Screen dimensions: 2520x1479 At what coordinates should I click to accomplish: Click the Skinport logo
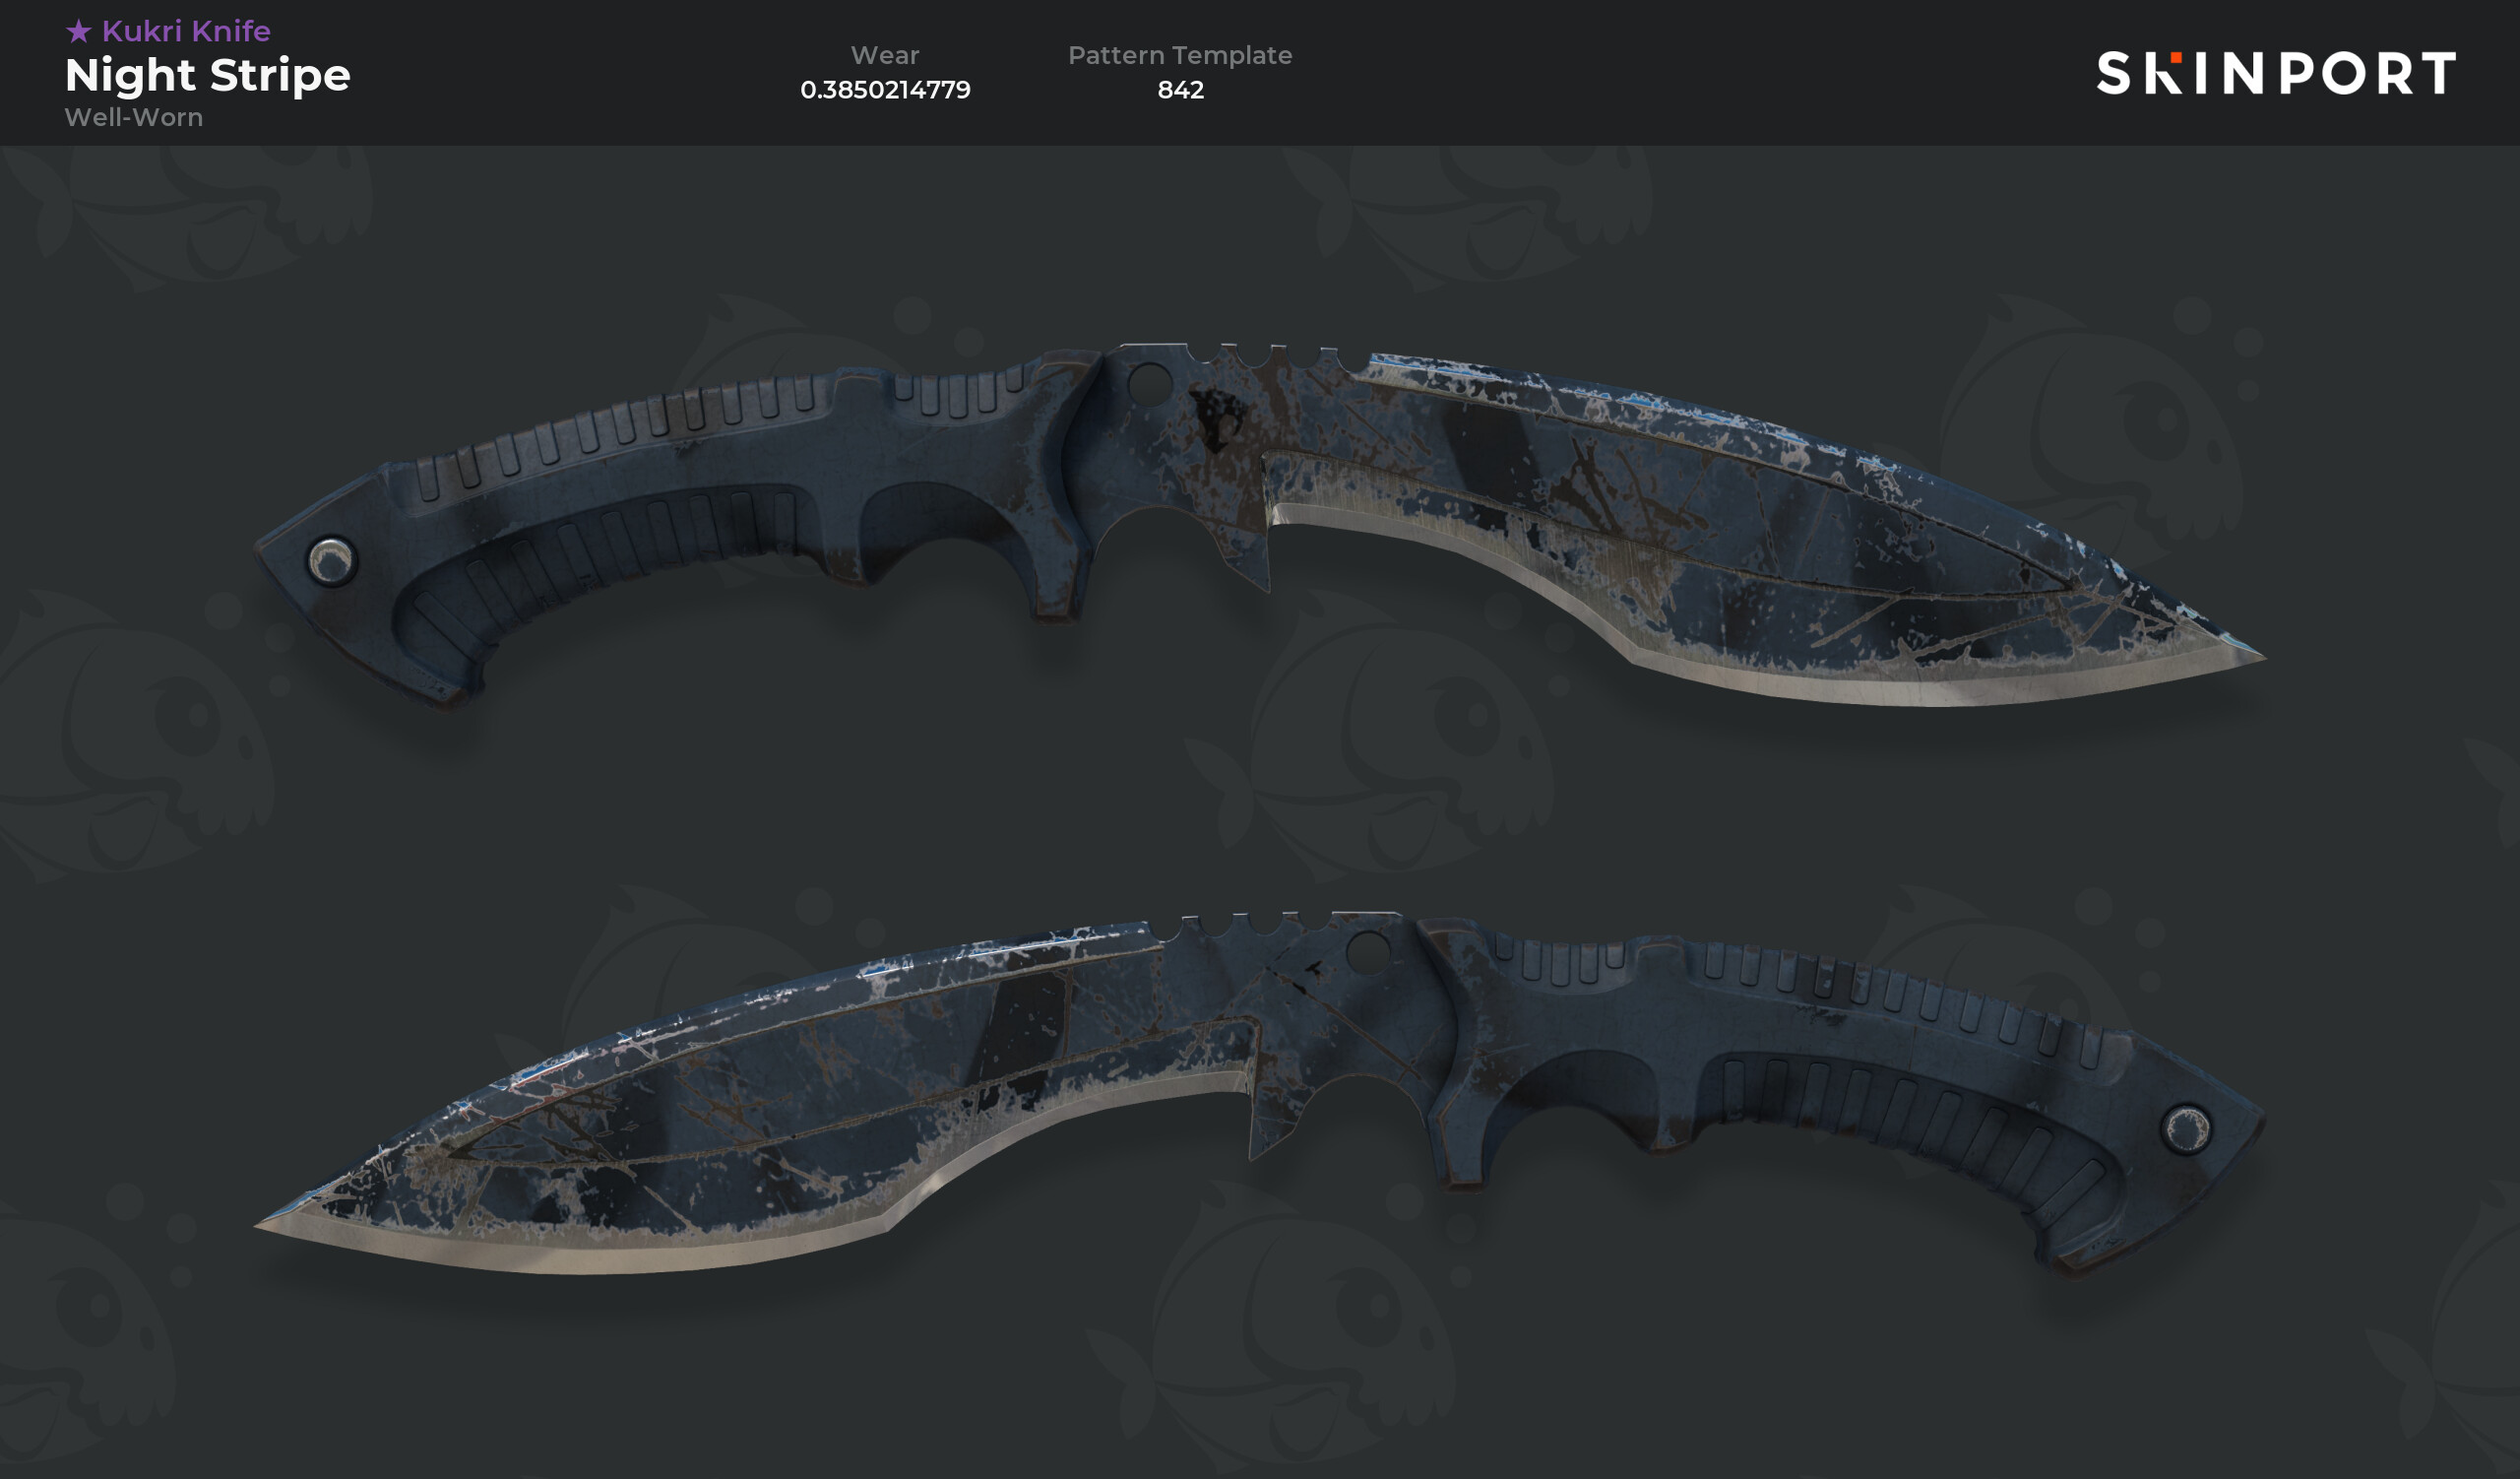click(x=2275, y=73)
